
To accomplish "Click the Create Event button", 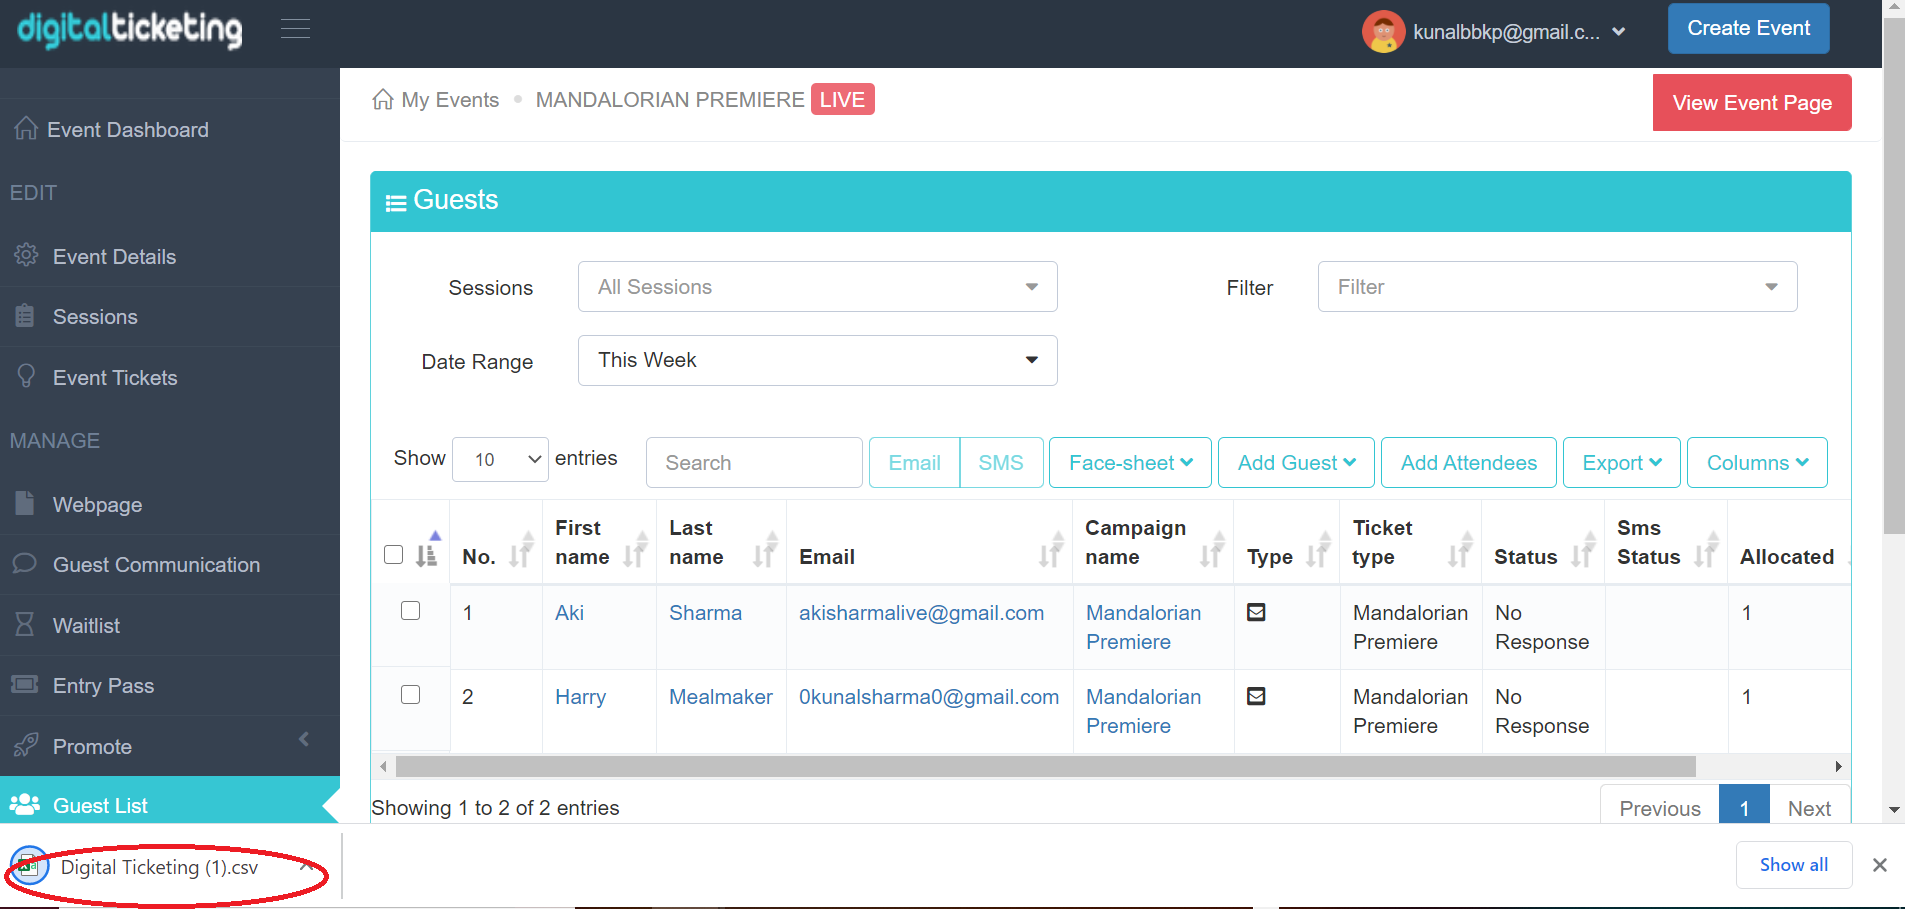I will (x=1748, y=28).
